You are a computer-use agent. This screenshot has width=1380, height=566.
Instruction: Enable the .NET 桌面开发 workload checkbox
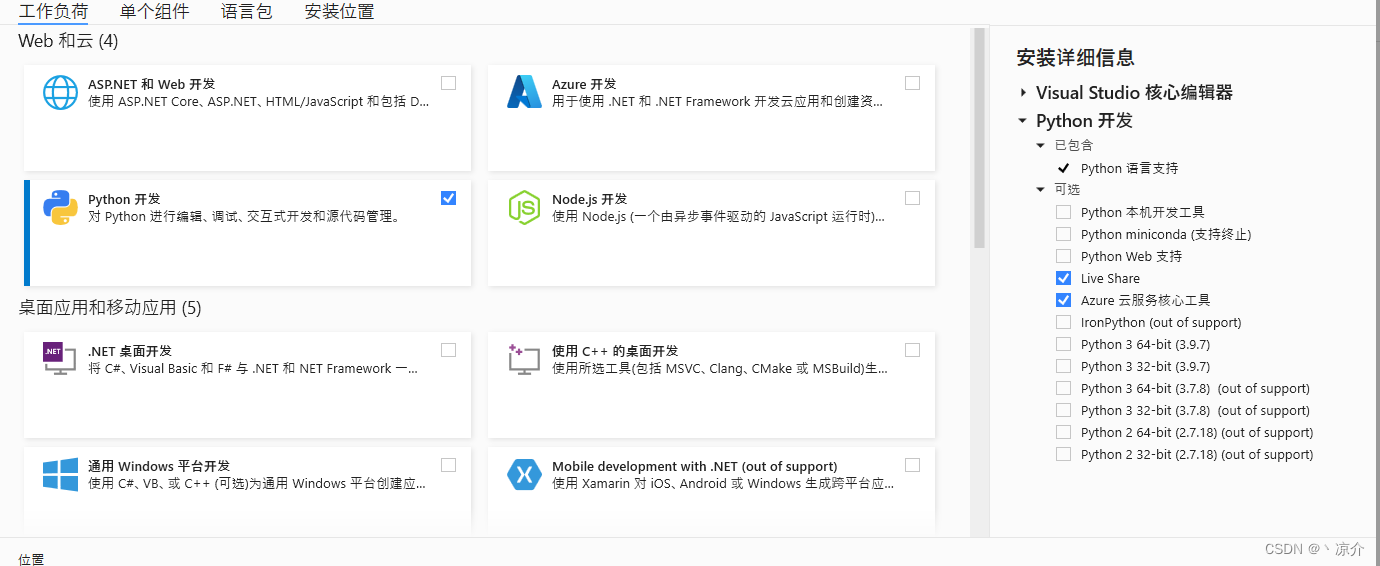click(448, 350)
